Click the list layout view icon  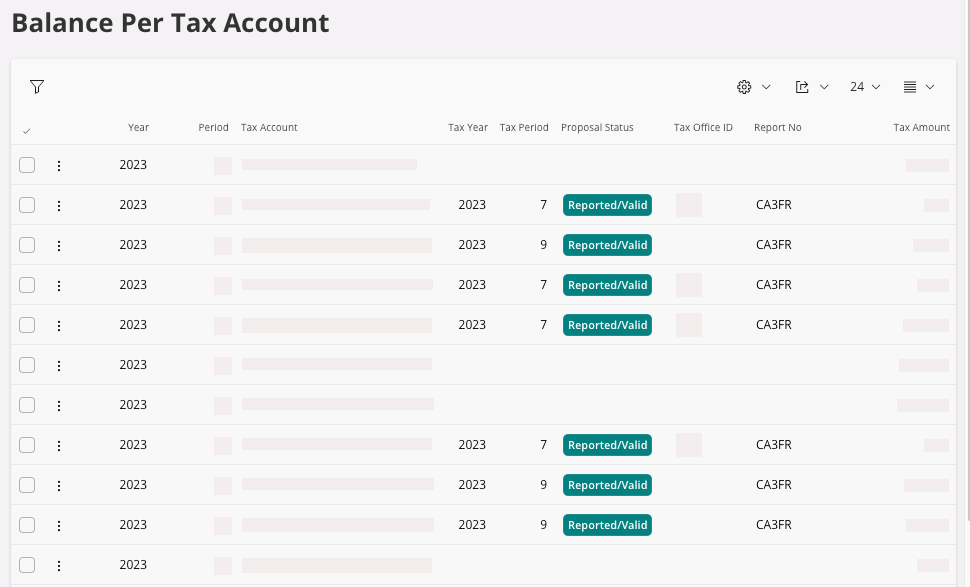(910, 87)
